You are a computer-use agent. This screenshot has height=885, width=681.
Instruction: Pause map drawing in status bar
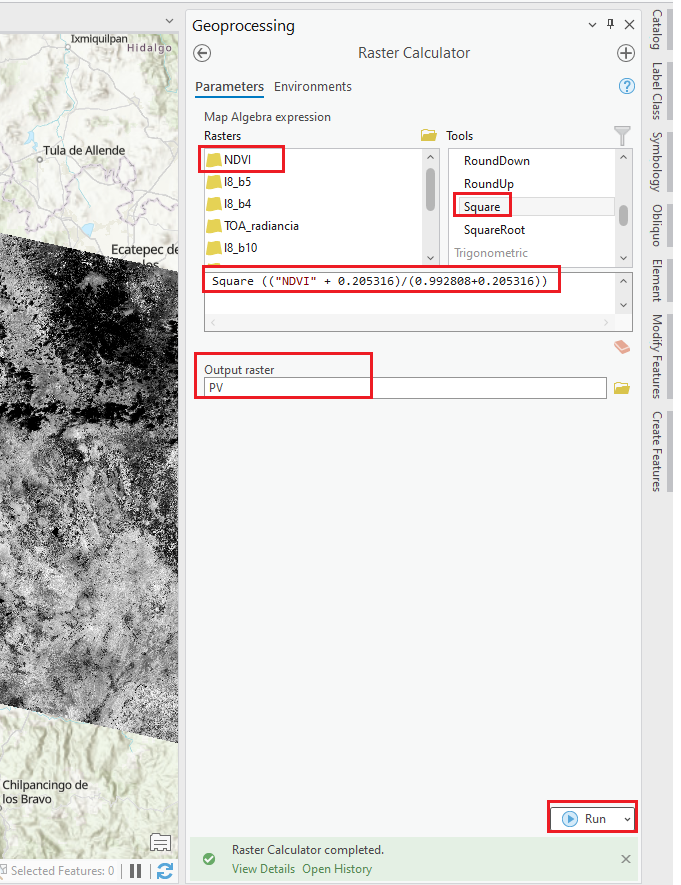click(x=136, y=871)
